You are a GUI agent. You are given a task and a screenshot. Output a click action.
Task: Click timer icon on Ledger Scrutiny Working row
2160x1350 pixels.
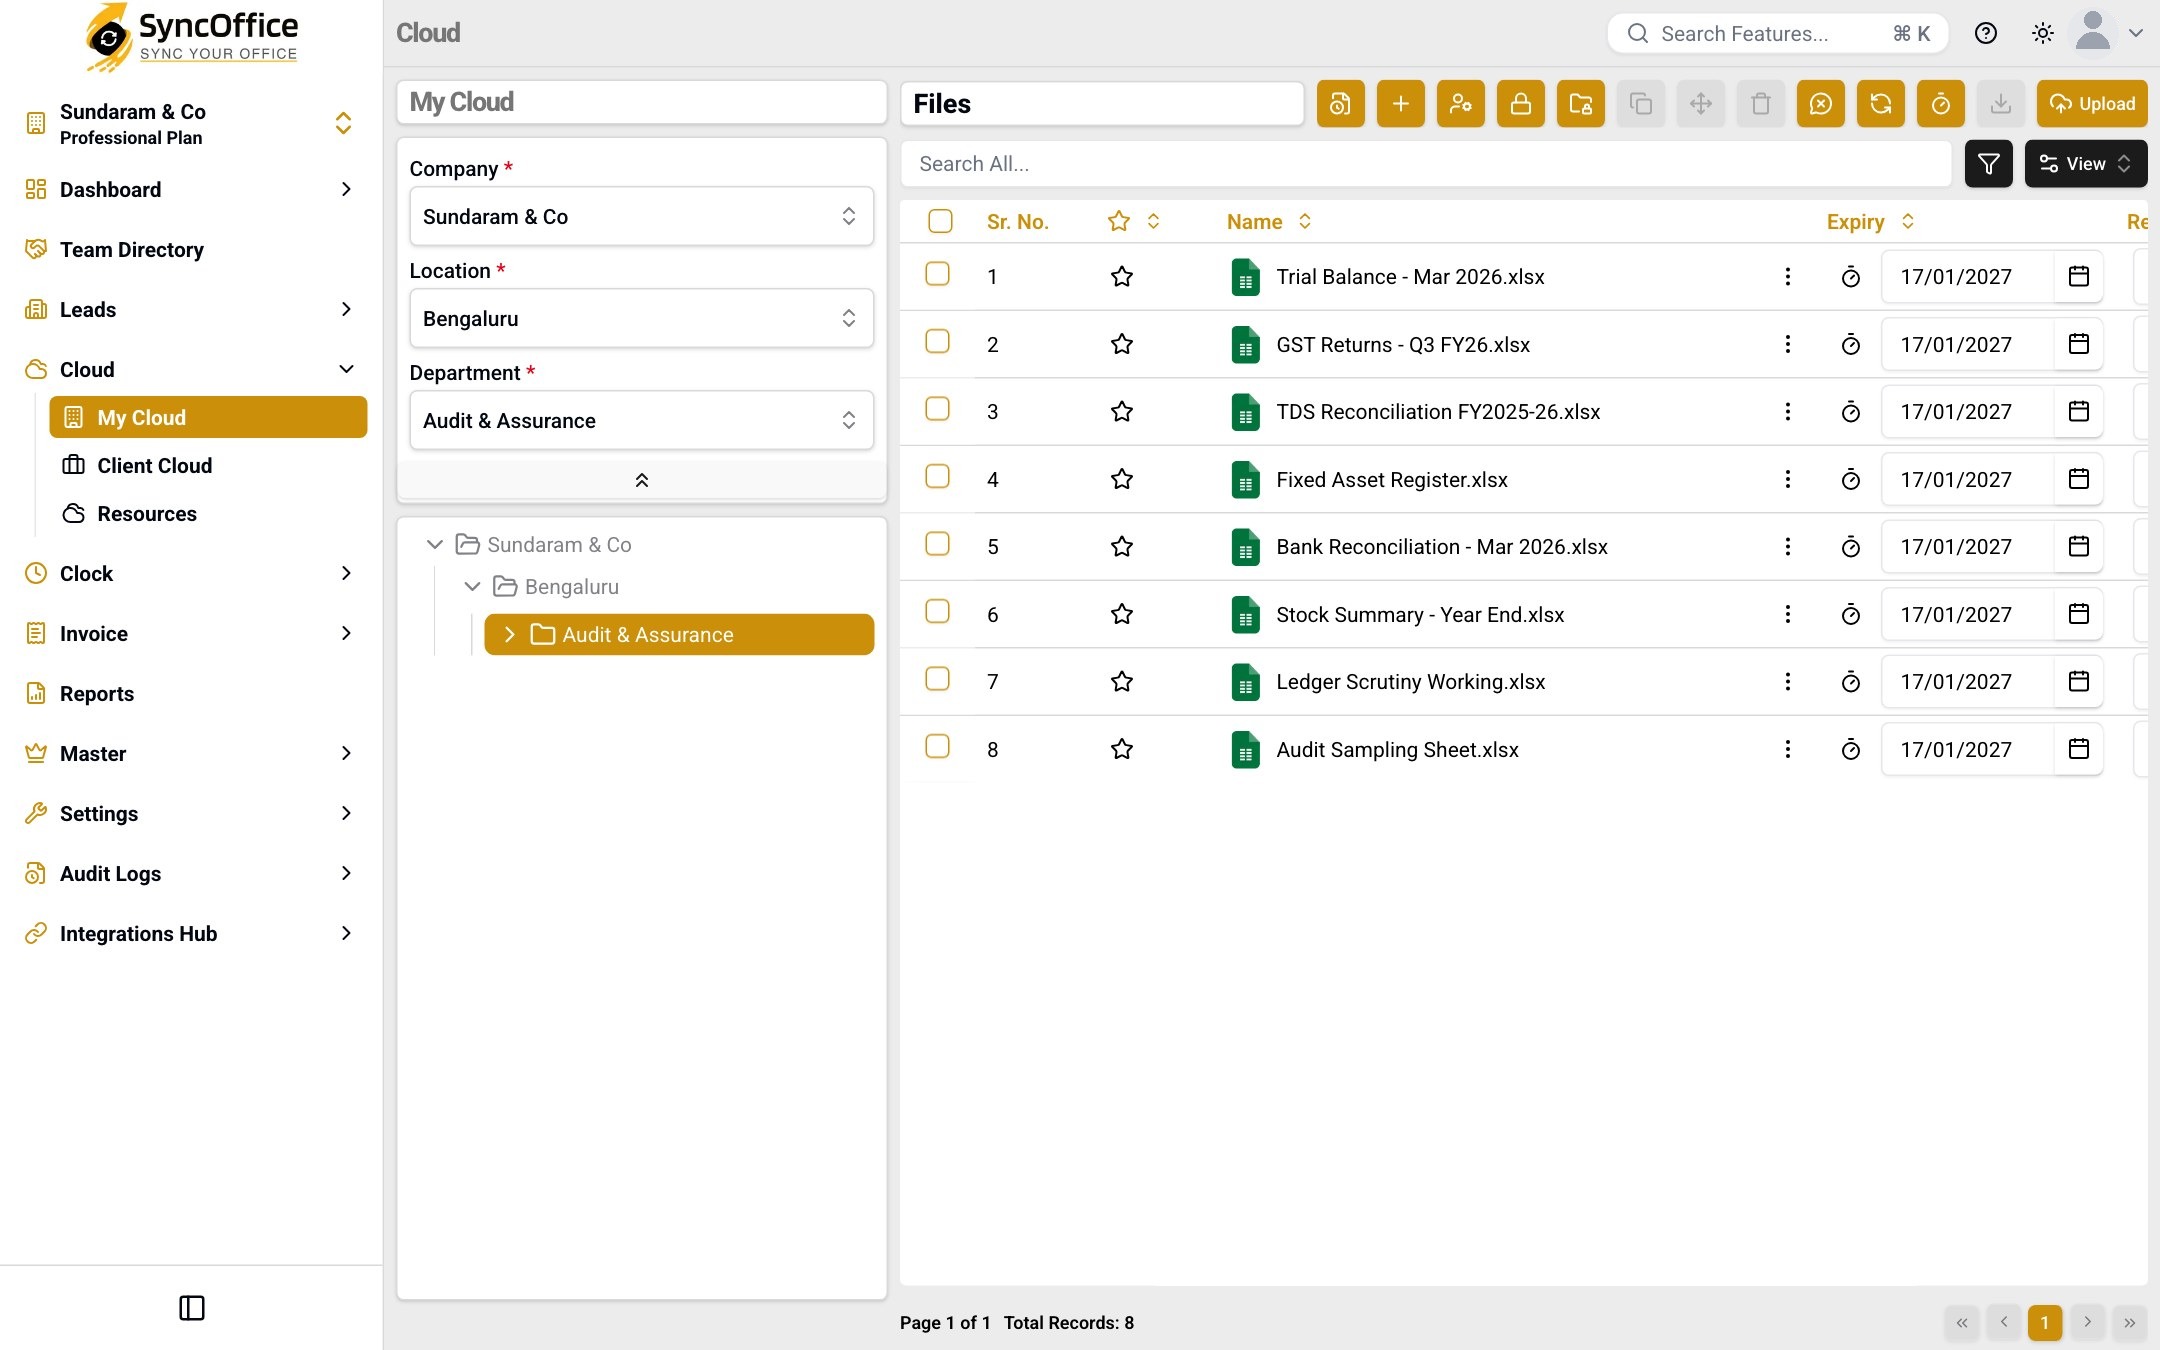click(1851, 682)
